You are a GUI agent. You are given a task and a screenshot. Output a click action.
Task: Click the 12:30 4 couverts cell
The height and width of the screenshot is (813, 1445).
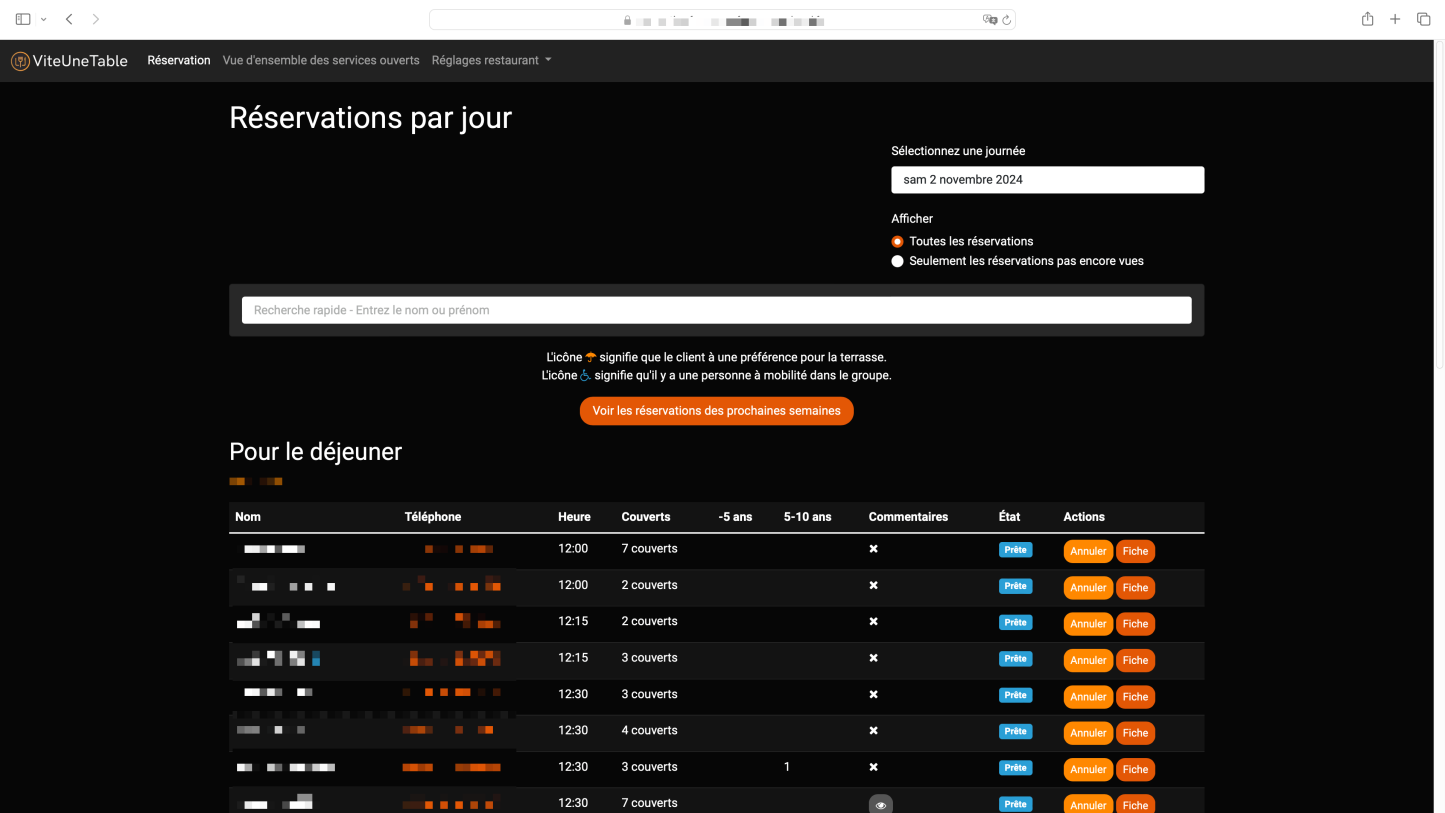click(x=649, y=730)
